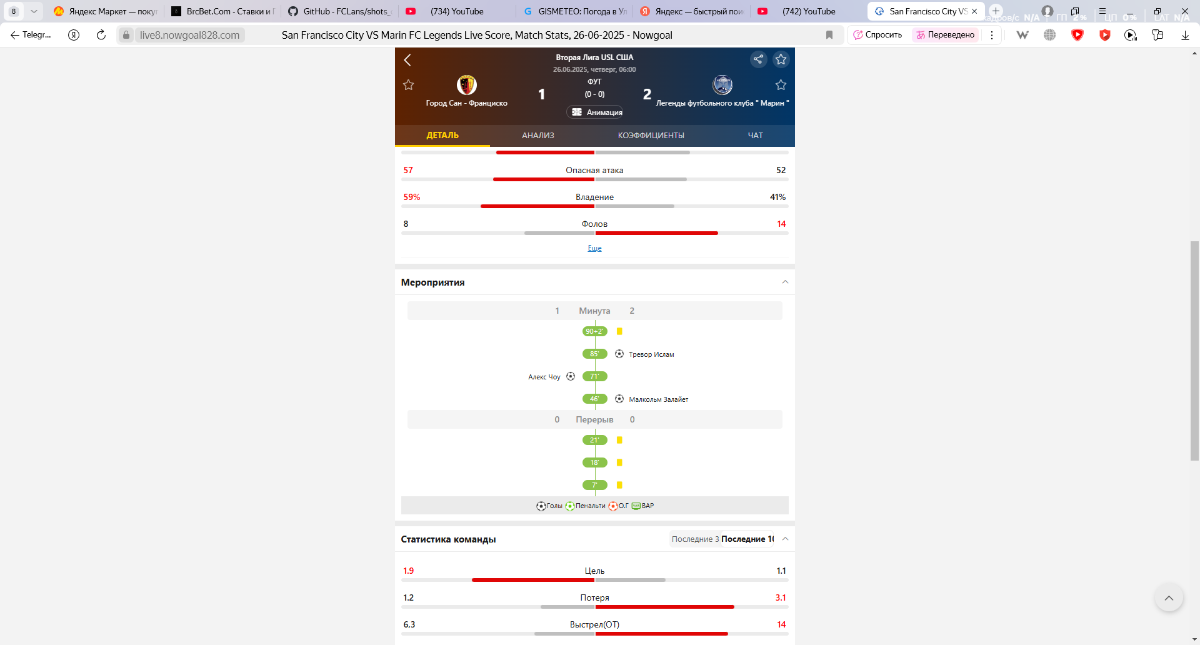The image size is (1200, 645).
Task: Open the Анимация match animation button
Action: (x=595, y=112)
